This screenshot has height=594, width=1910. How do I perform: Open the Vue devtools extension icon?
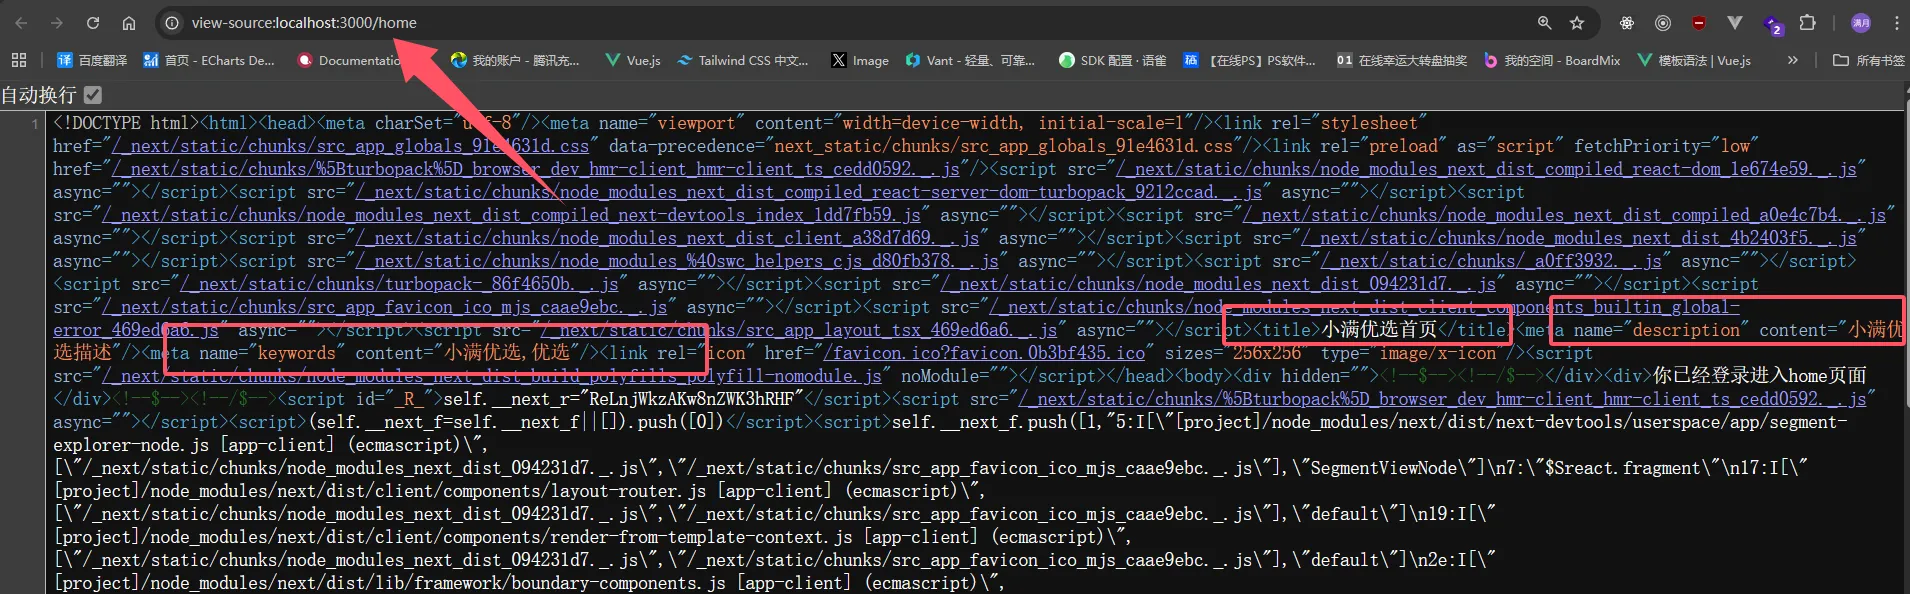point(1735,22)
